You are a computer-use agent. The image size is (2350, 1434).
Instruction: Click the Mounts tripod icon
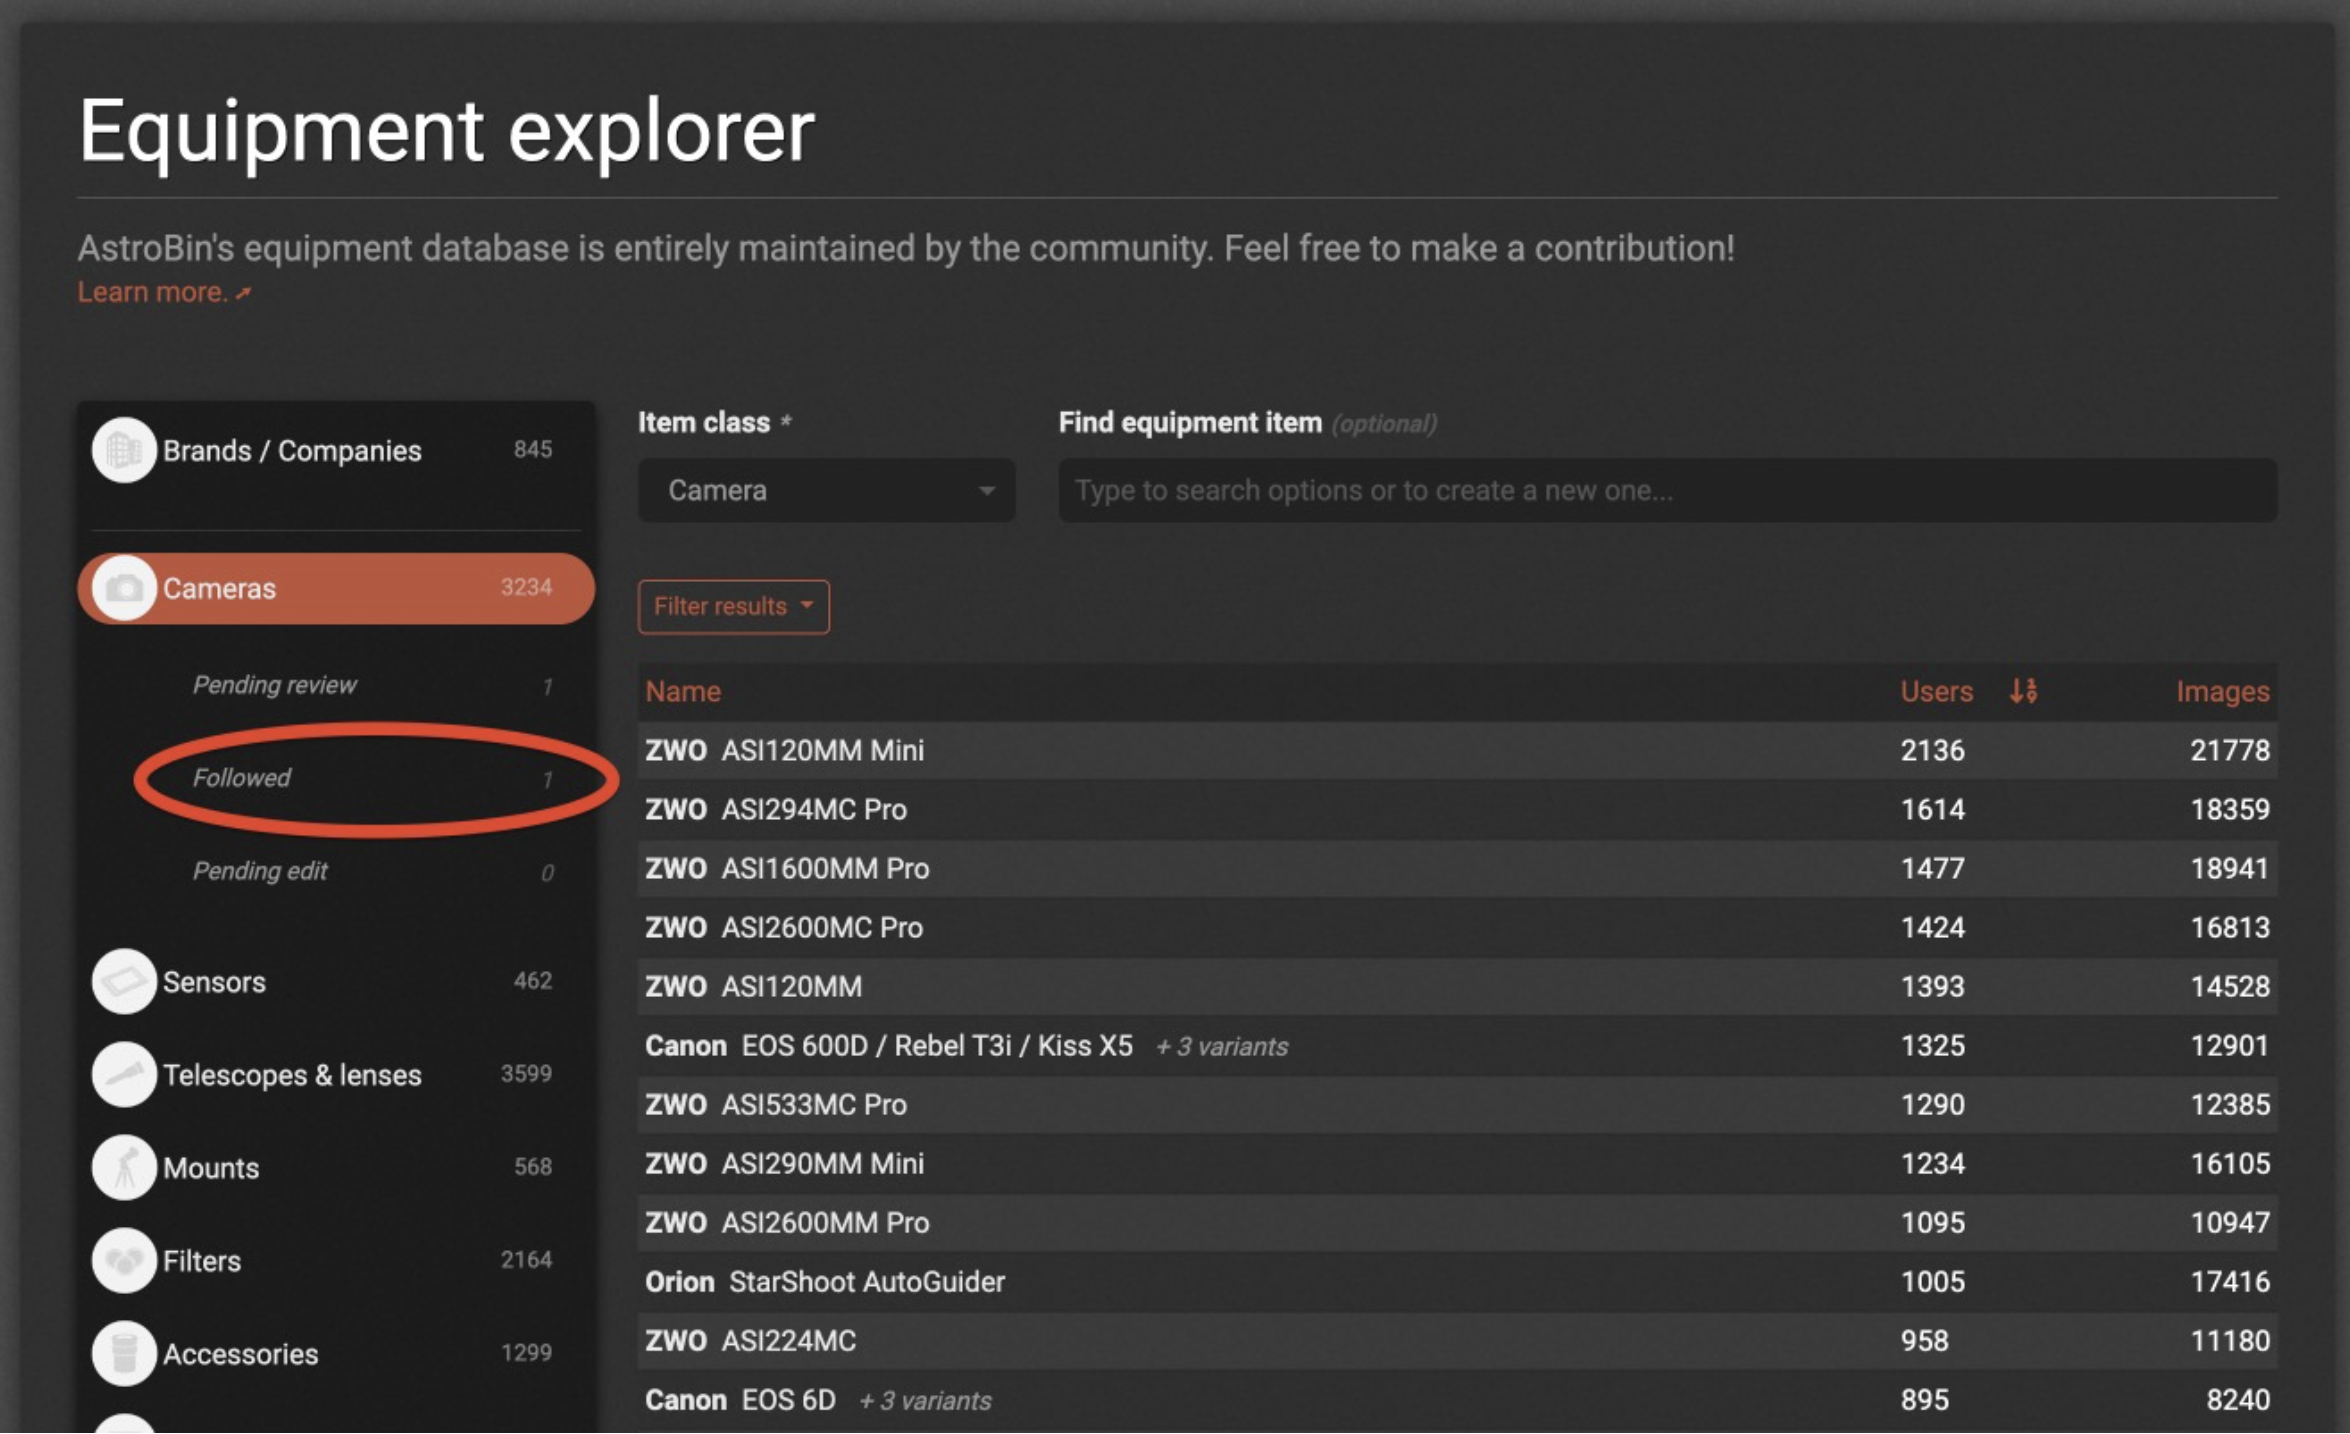[x=124, y=1167]
